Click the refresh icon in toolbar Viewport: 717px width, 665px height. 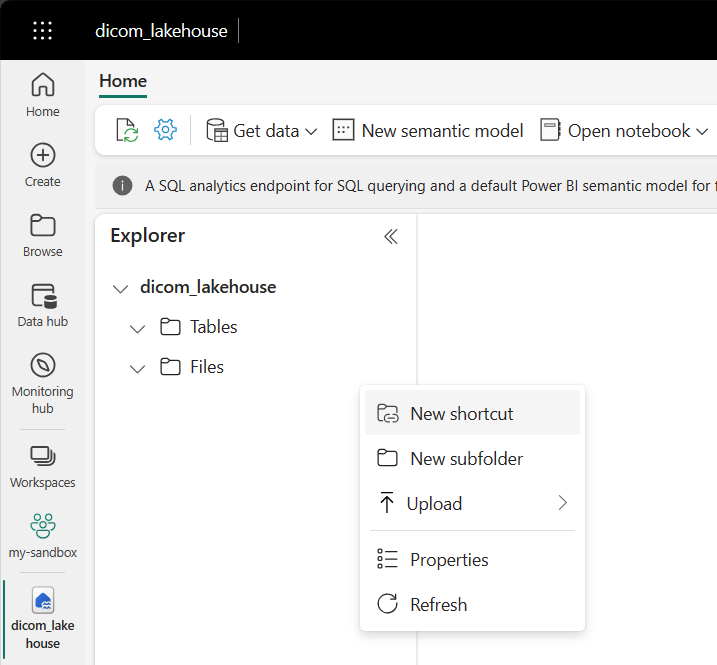point(127,130)
